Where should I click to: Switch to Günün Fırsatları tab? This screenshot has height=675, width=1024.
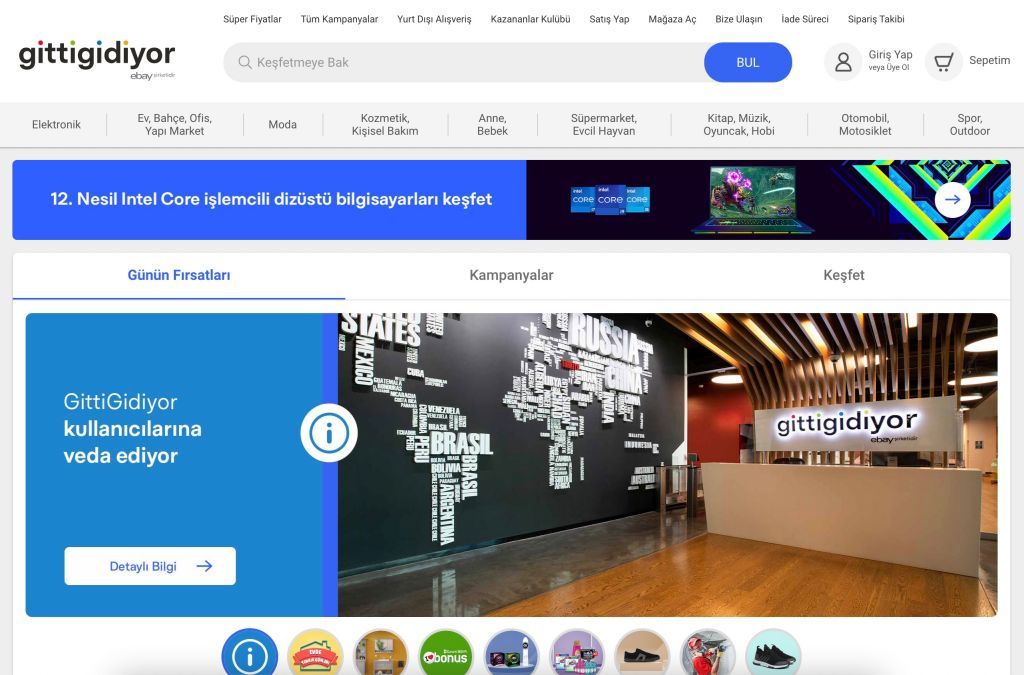(179, 275)
